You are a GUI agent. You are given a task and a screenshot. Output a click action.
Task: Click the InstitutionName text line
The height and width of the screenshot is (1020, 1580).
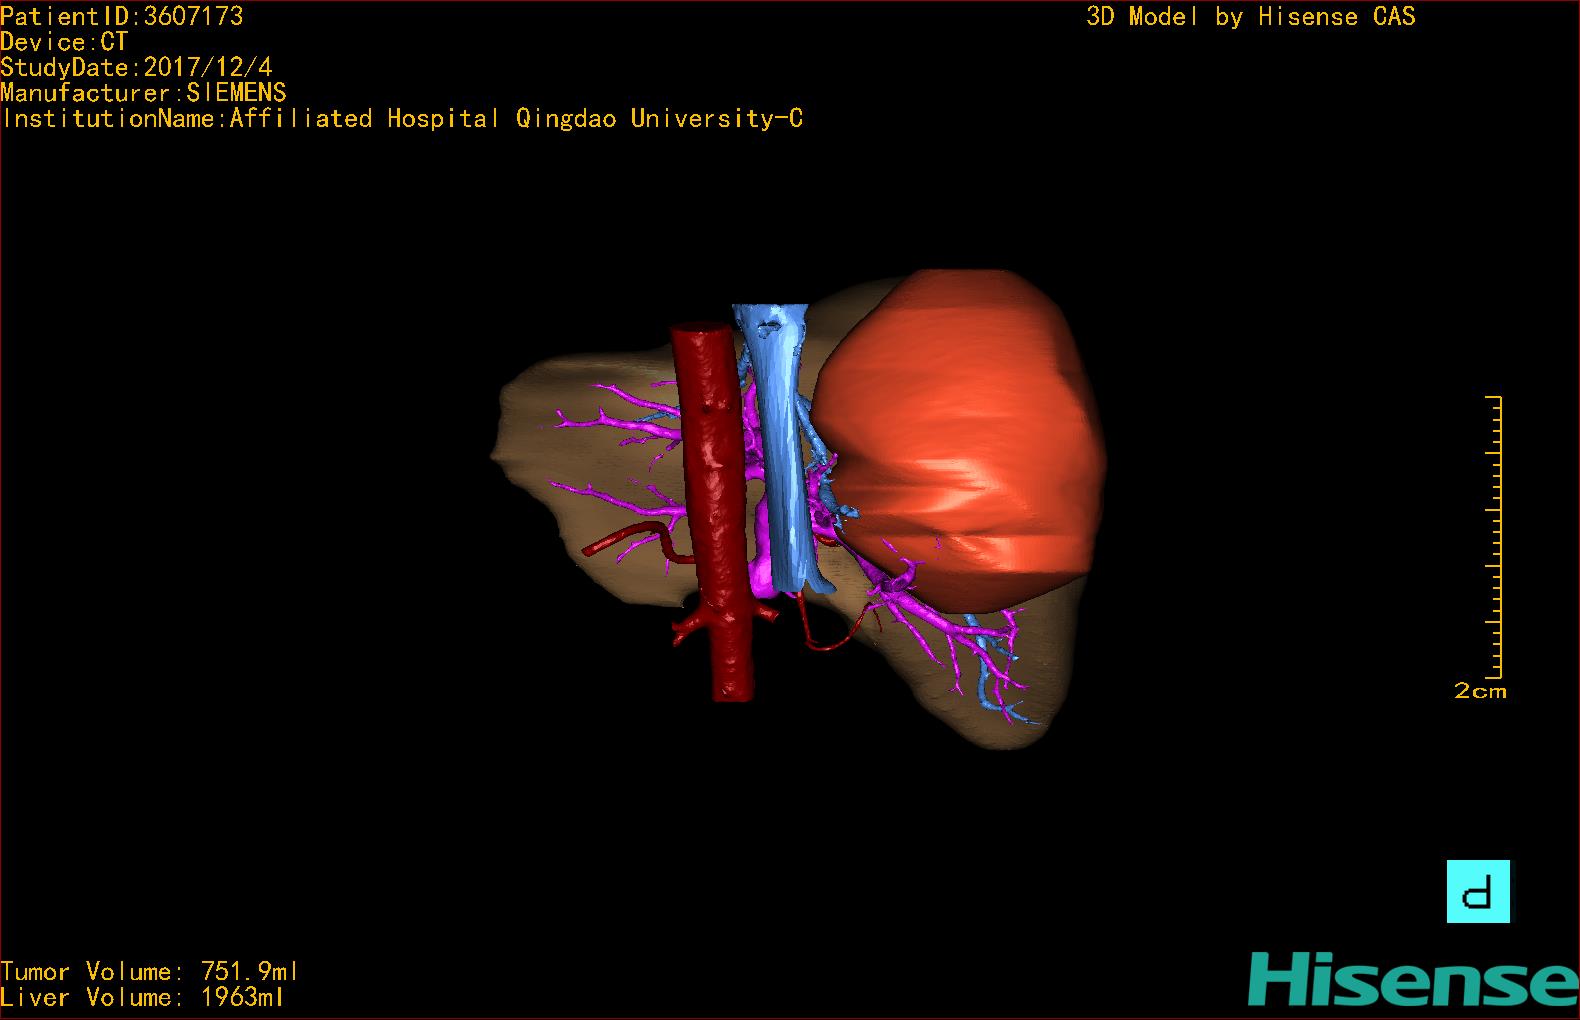tap(402, 119)
